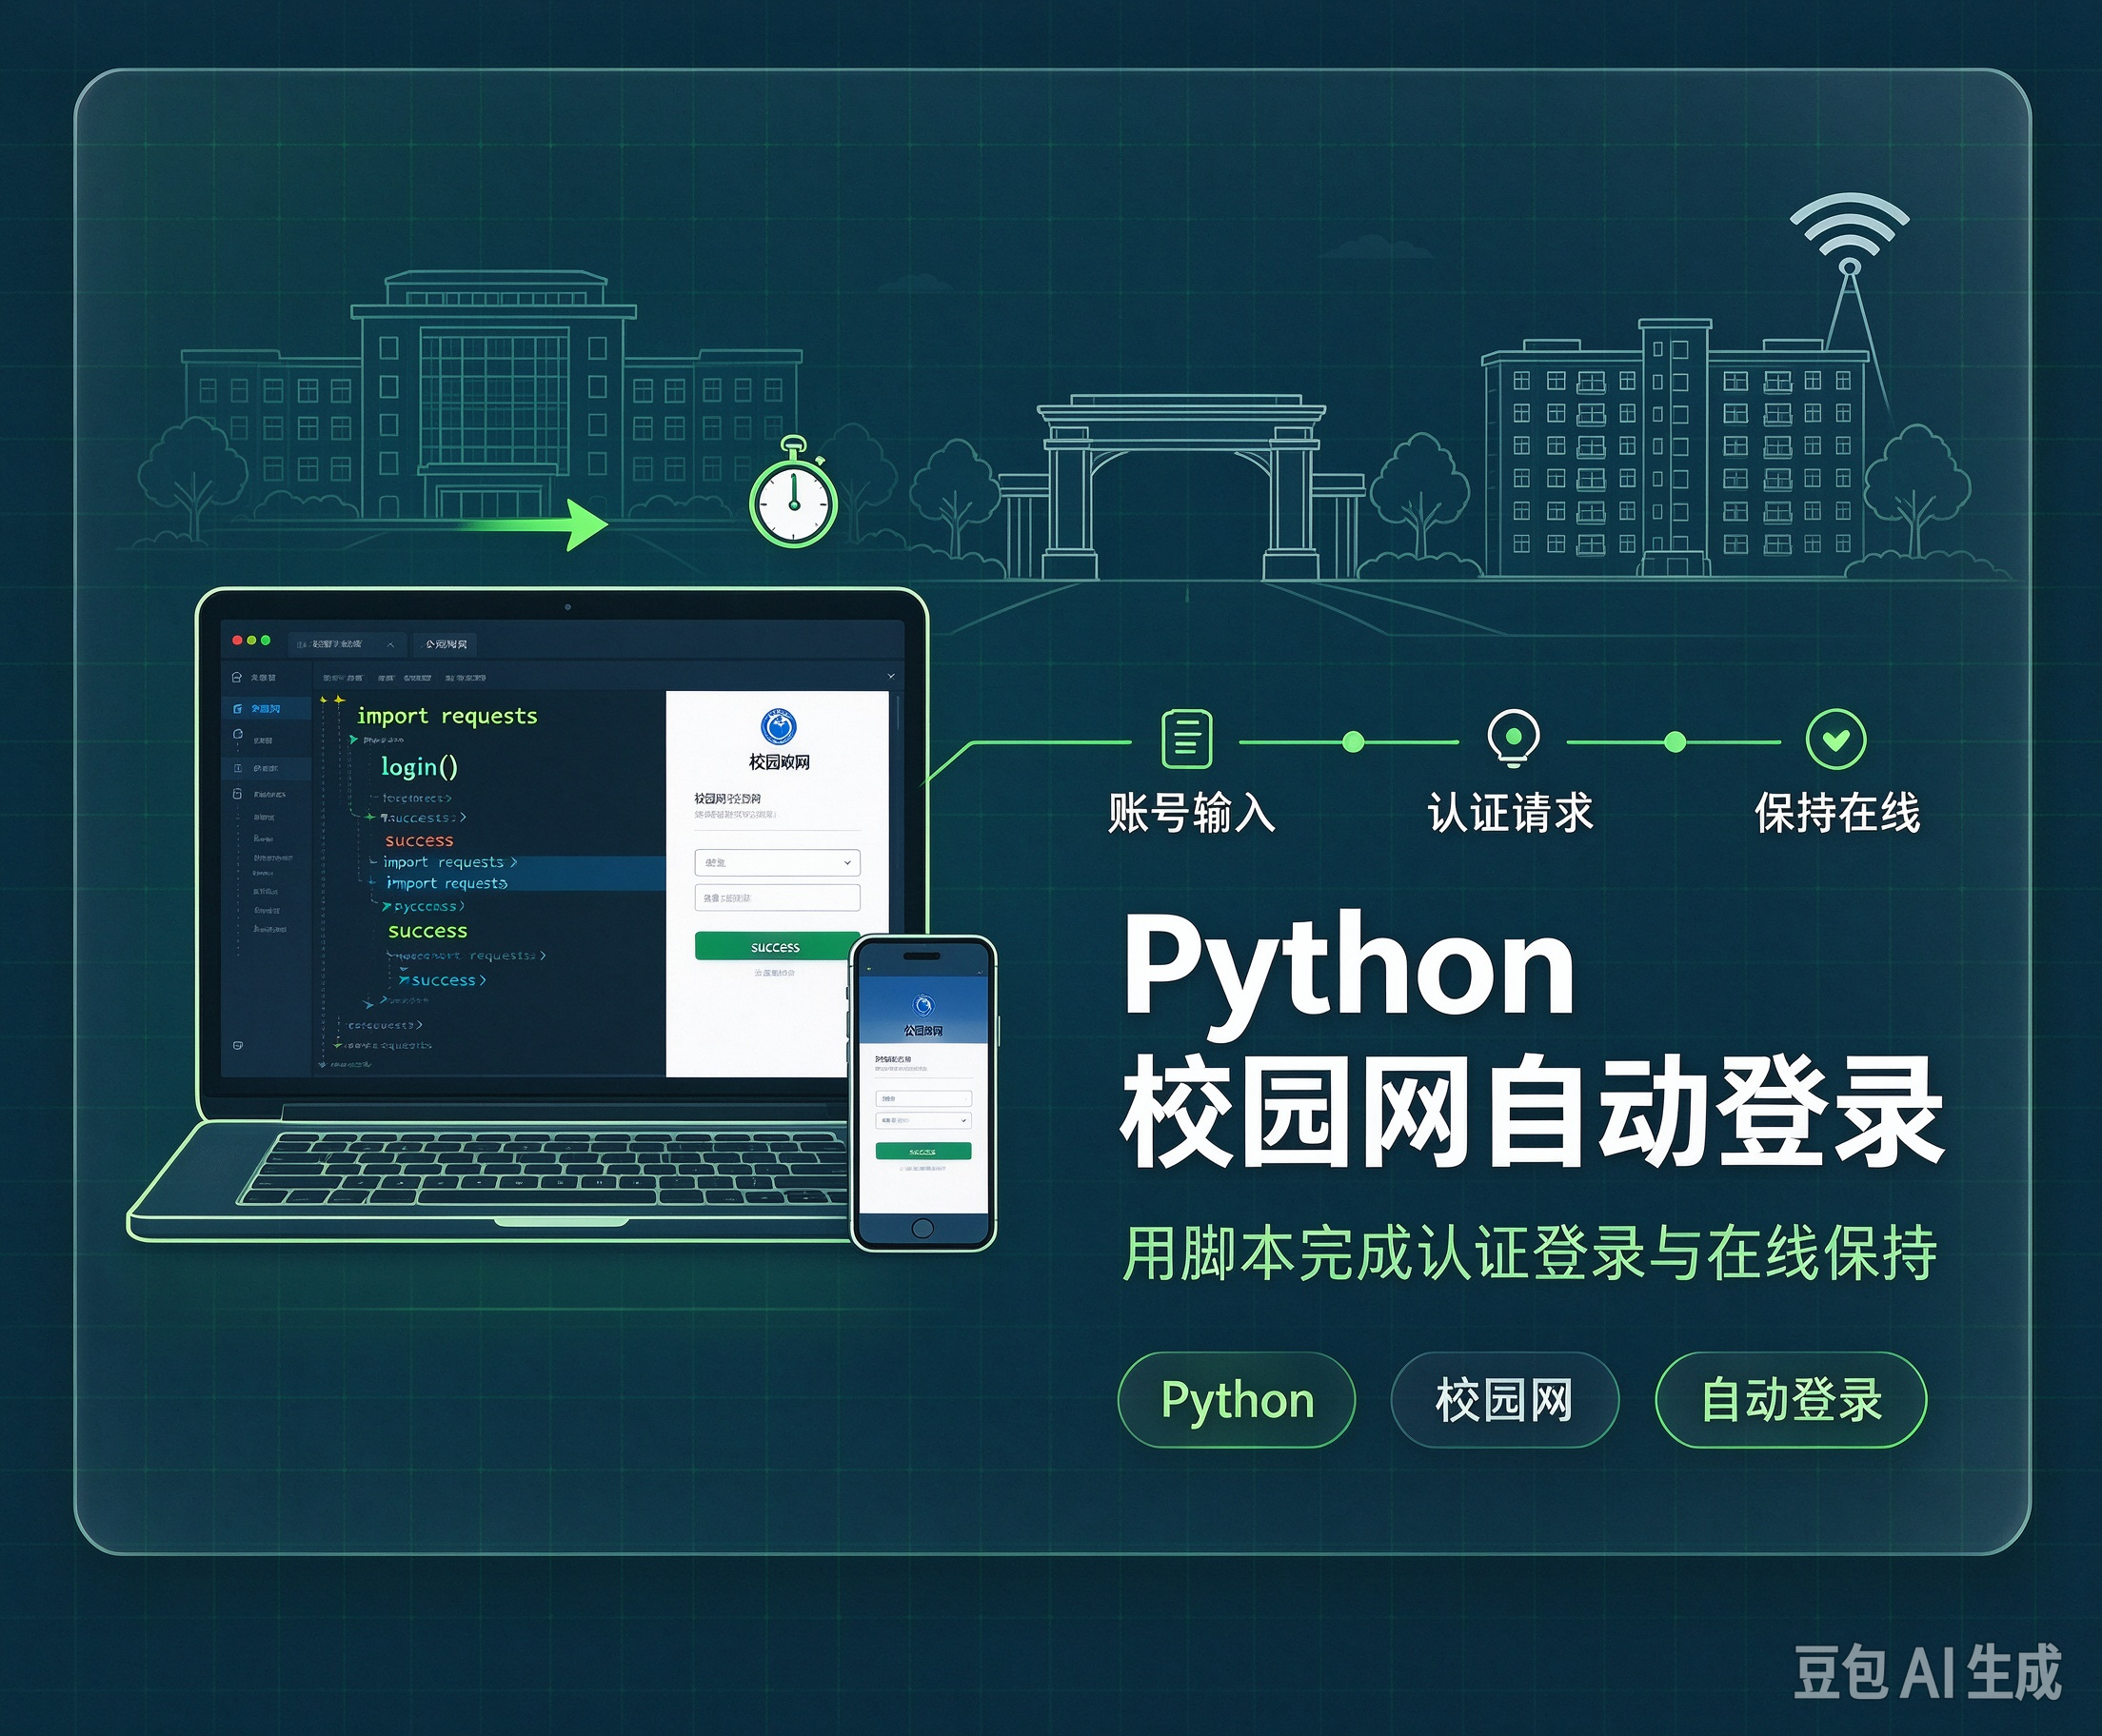Expand the blue 'success' line chevron near the bottom
Image resolution: width=2102 pixels, height=1736 pixels.
(482, 981)
